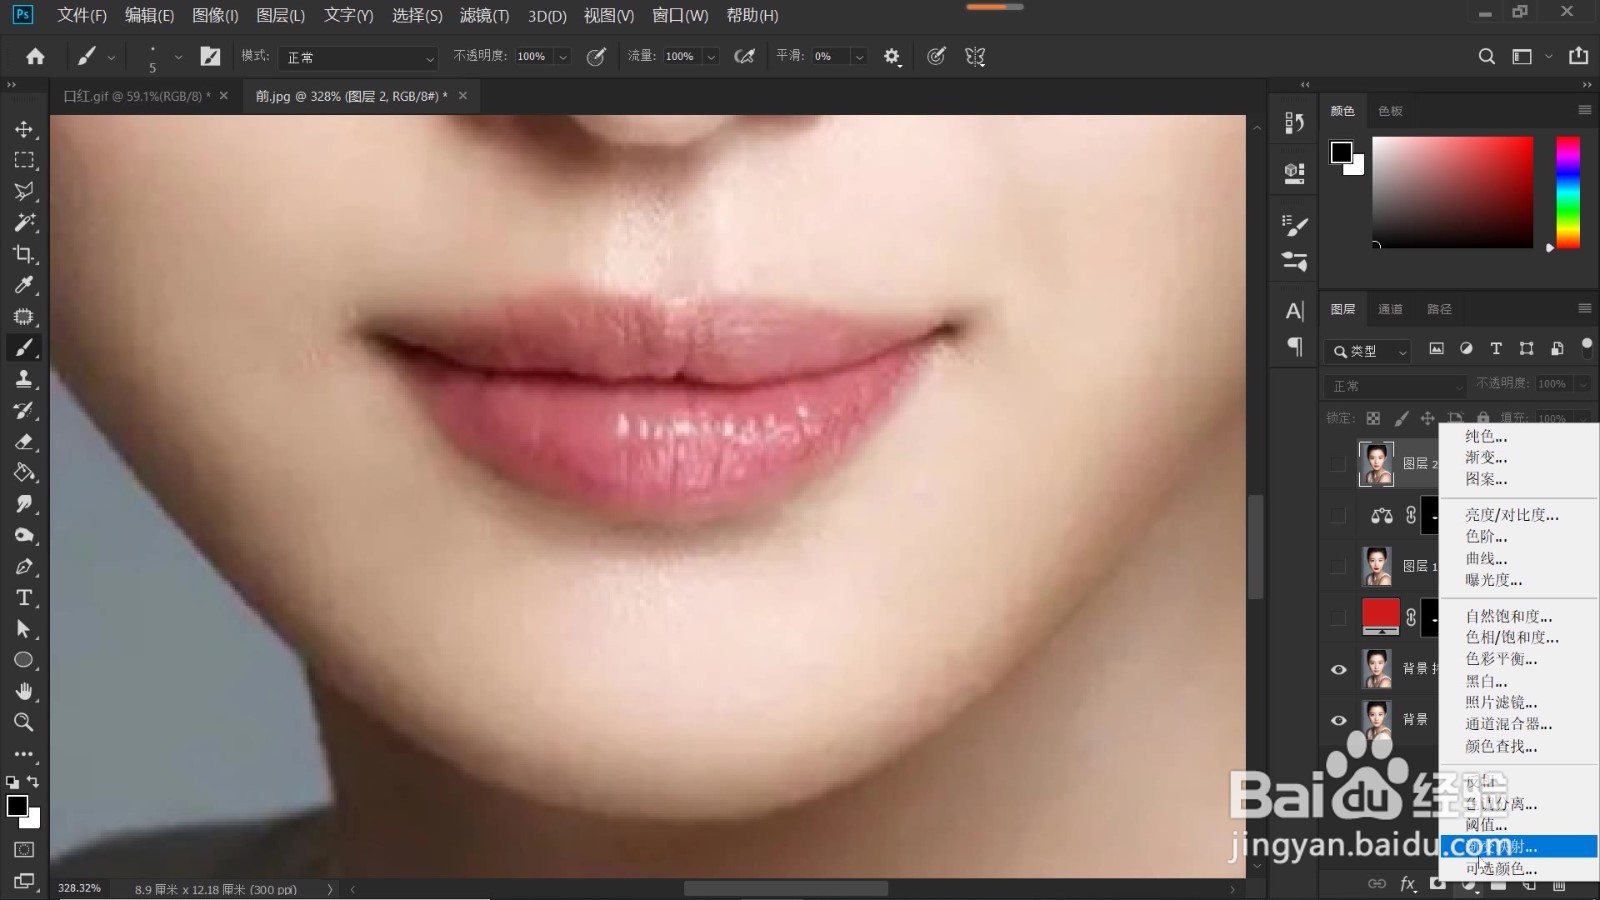Toggle pressure for opacity icon
Viewport: 1600px width, 900px height.
(596, 57)
